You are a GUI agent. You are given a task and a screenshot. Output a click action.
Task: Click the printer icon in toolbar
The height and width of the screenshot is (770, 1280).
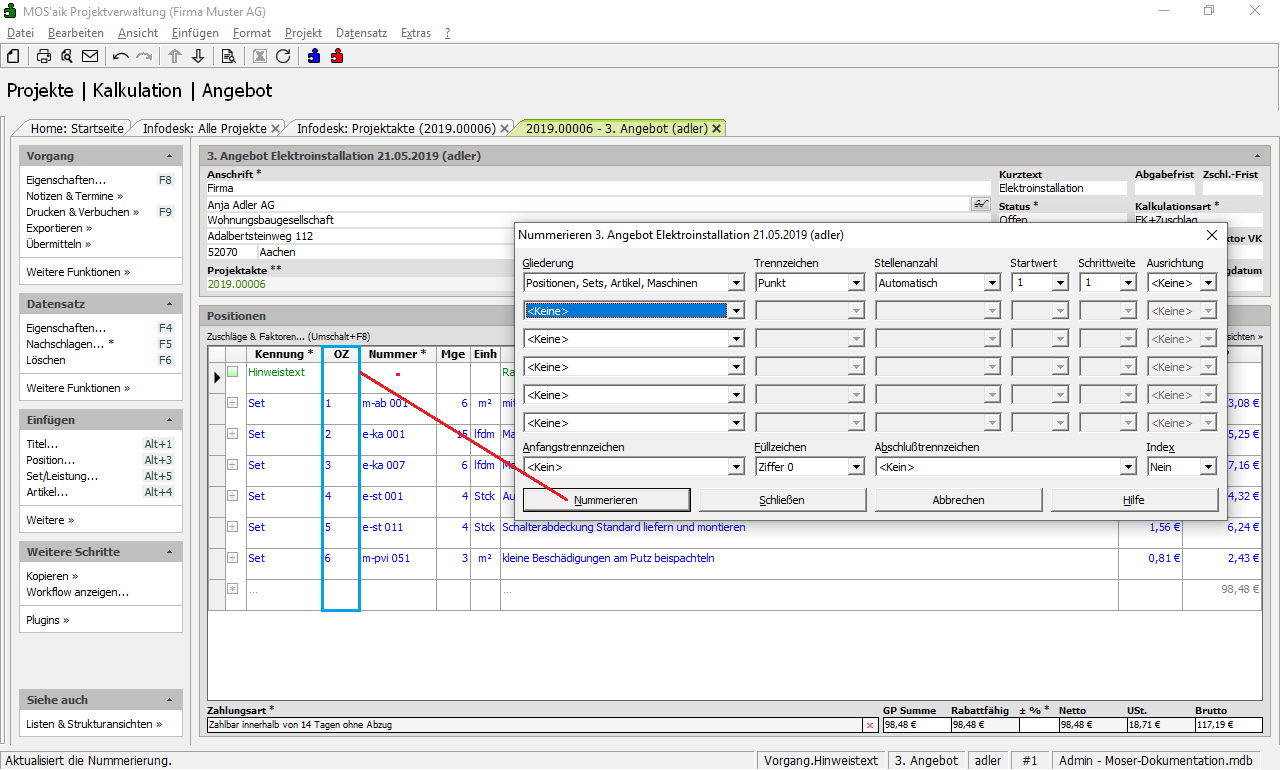point(44,56)
